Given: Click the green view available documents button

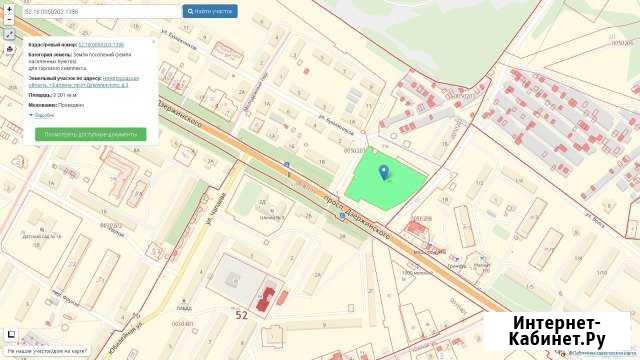Looking at the screenshot, I should (91, 134).
